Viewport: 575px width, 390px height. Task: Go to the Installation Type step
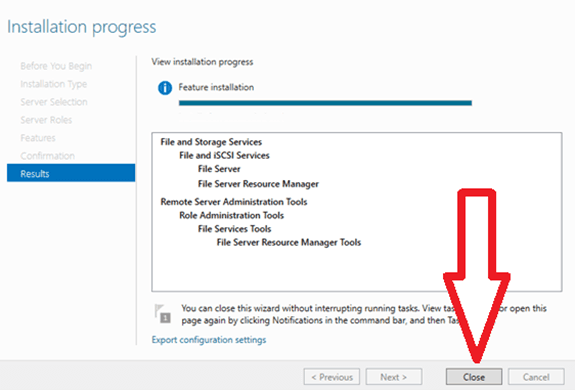click(54, 84)
